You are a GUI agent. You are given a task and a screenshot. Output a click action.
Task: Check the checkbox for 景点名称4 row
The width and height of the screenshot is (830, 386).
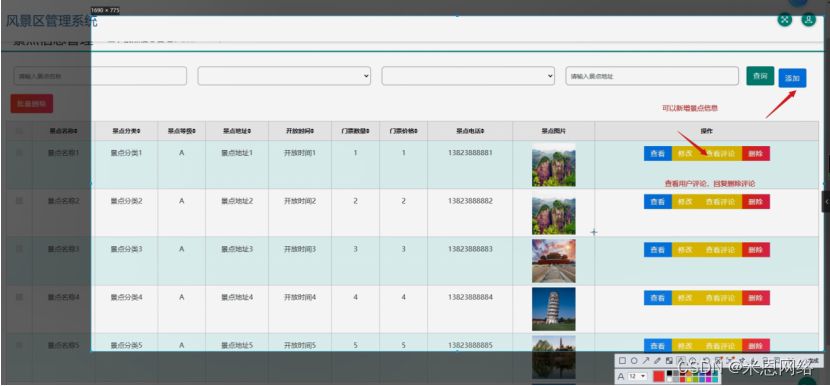pyautogui.click(x=19, y=297)
